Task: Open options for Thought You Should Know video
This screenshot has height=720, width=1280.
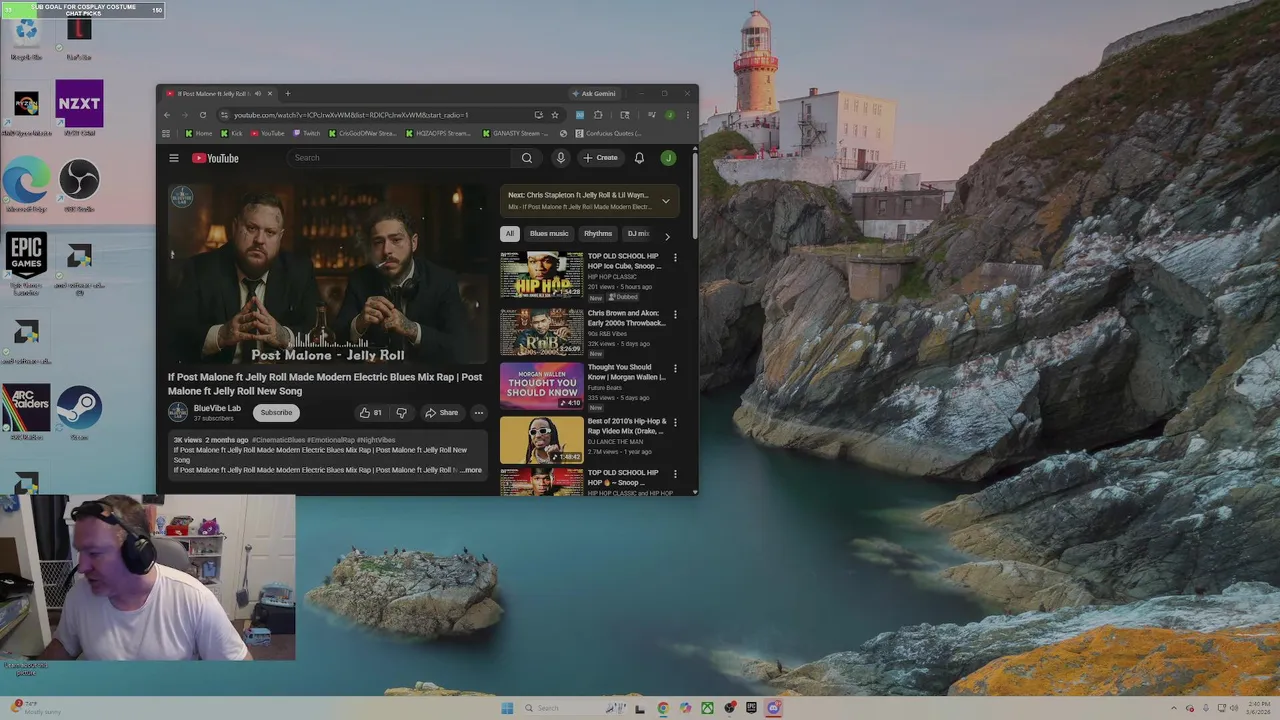Action: click(x=675, y=369)
